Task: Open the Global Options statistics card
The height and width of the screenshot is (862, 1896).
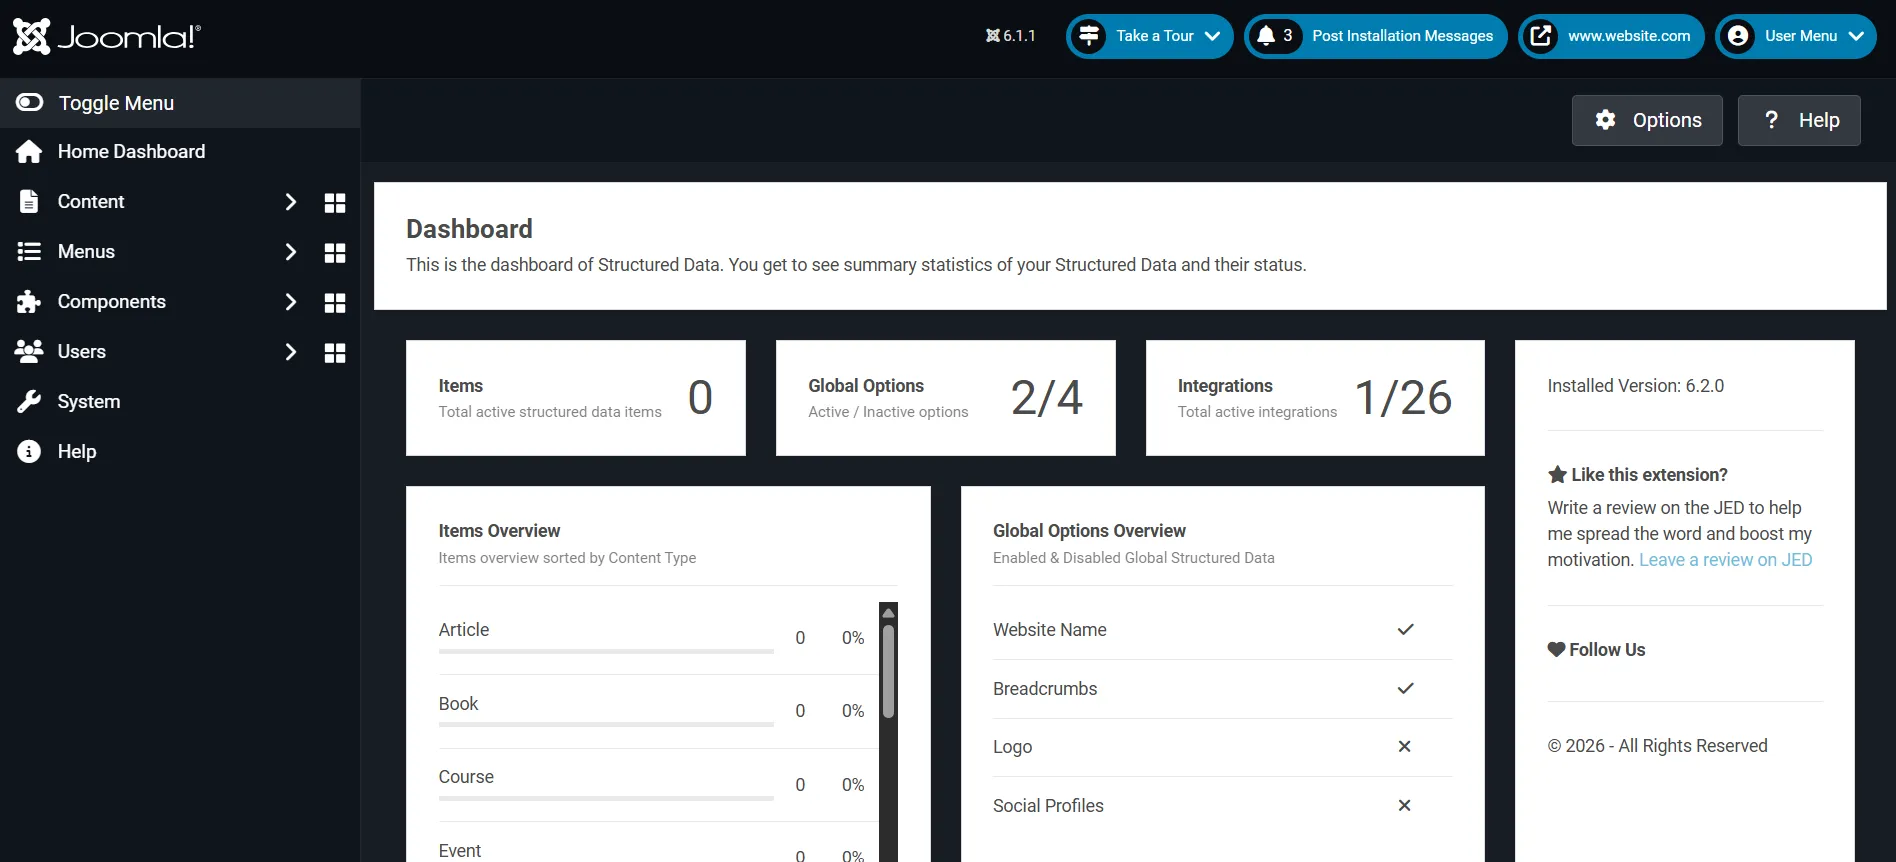Action: tap(946, 398)
